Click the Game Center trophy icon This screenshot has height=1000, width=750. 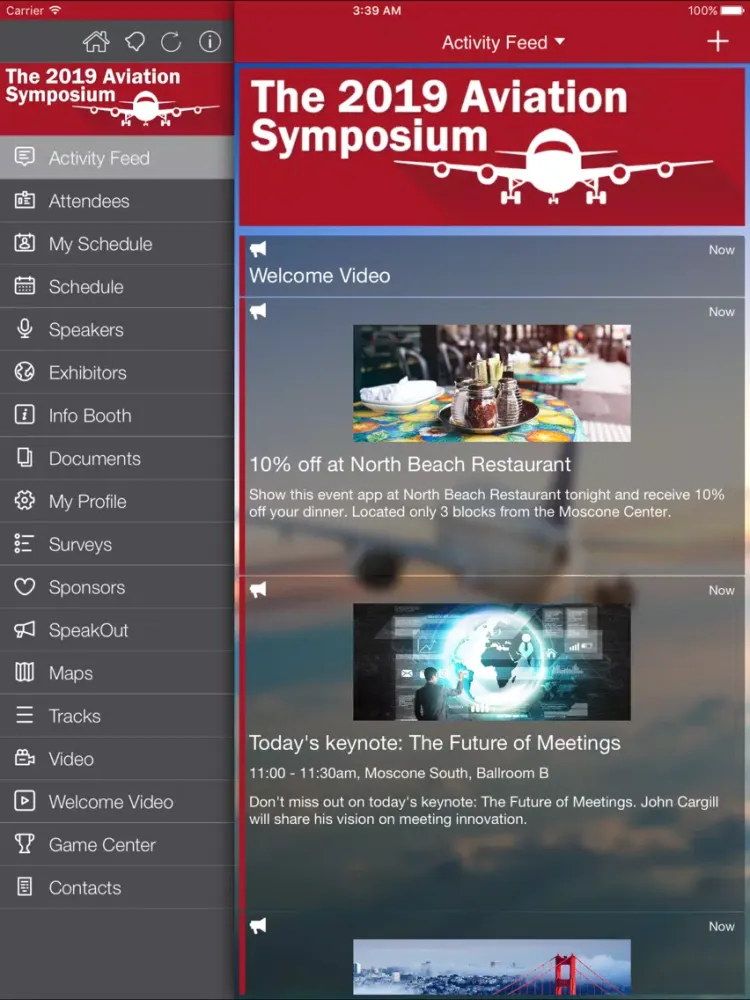click(x=25, y=845)
